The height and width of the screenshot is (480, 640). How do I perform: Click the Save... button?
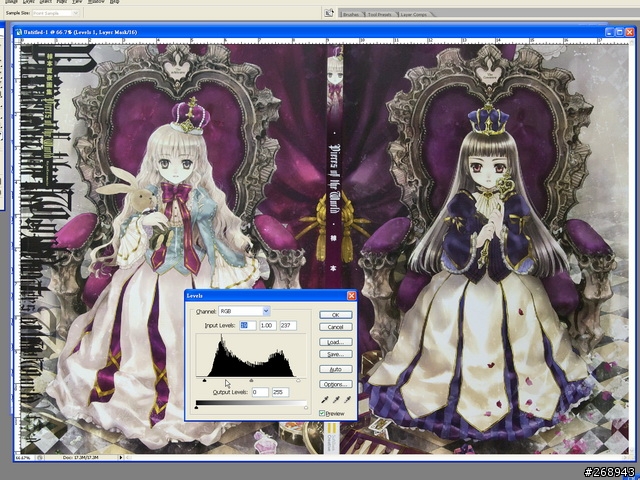336,354
